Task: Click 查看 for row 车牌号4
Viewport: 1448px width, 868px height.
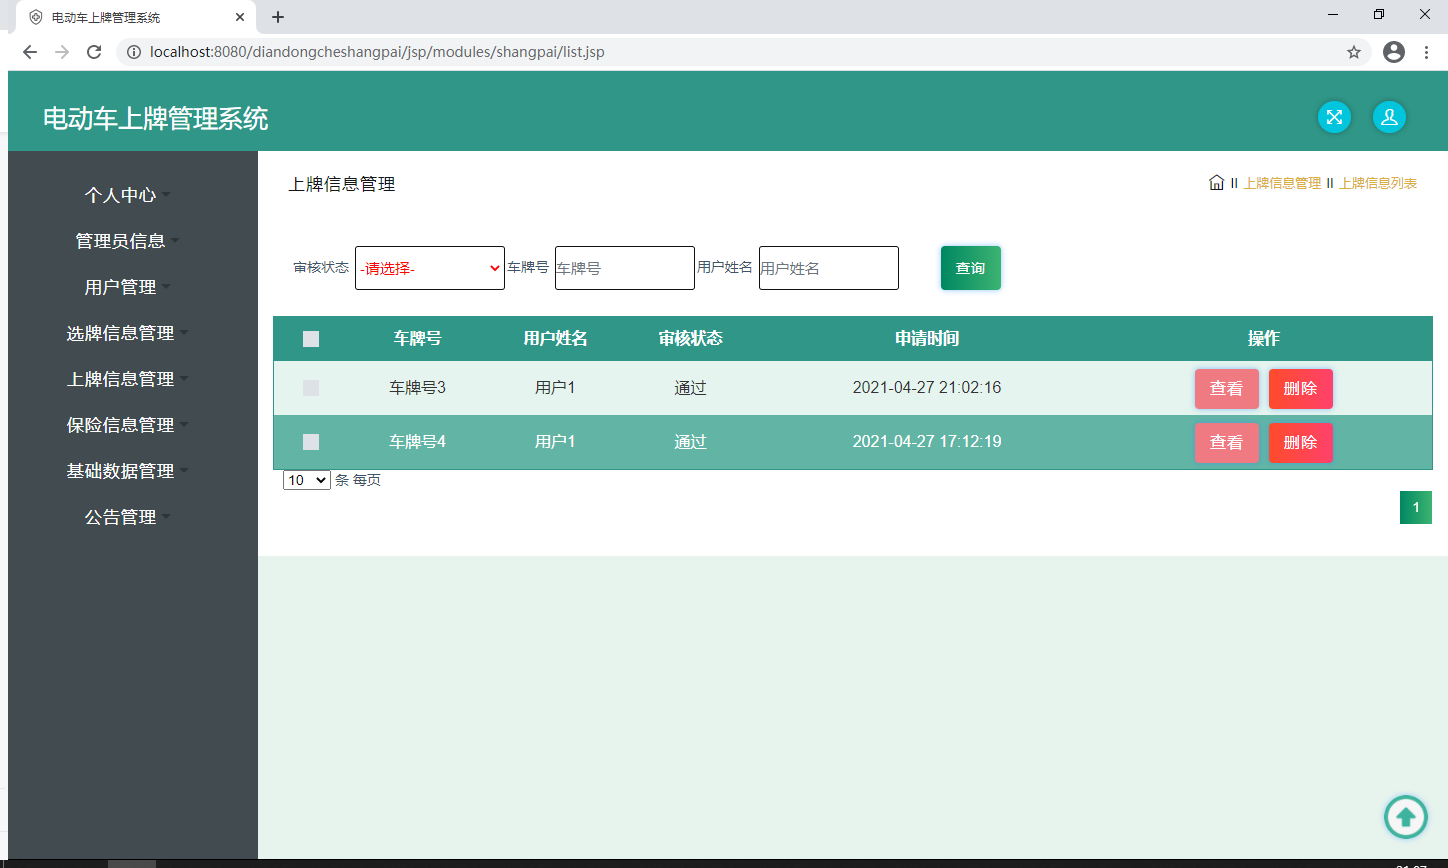Action: click(x=1227, y=443)
